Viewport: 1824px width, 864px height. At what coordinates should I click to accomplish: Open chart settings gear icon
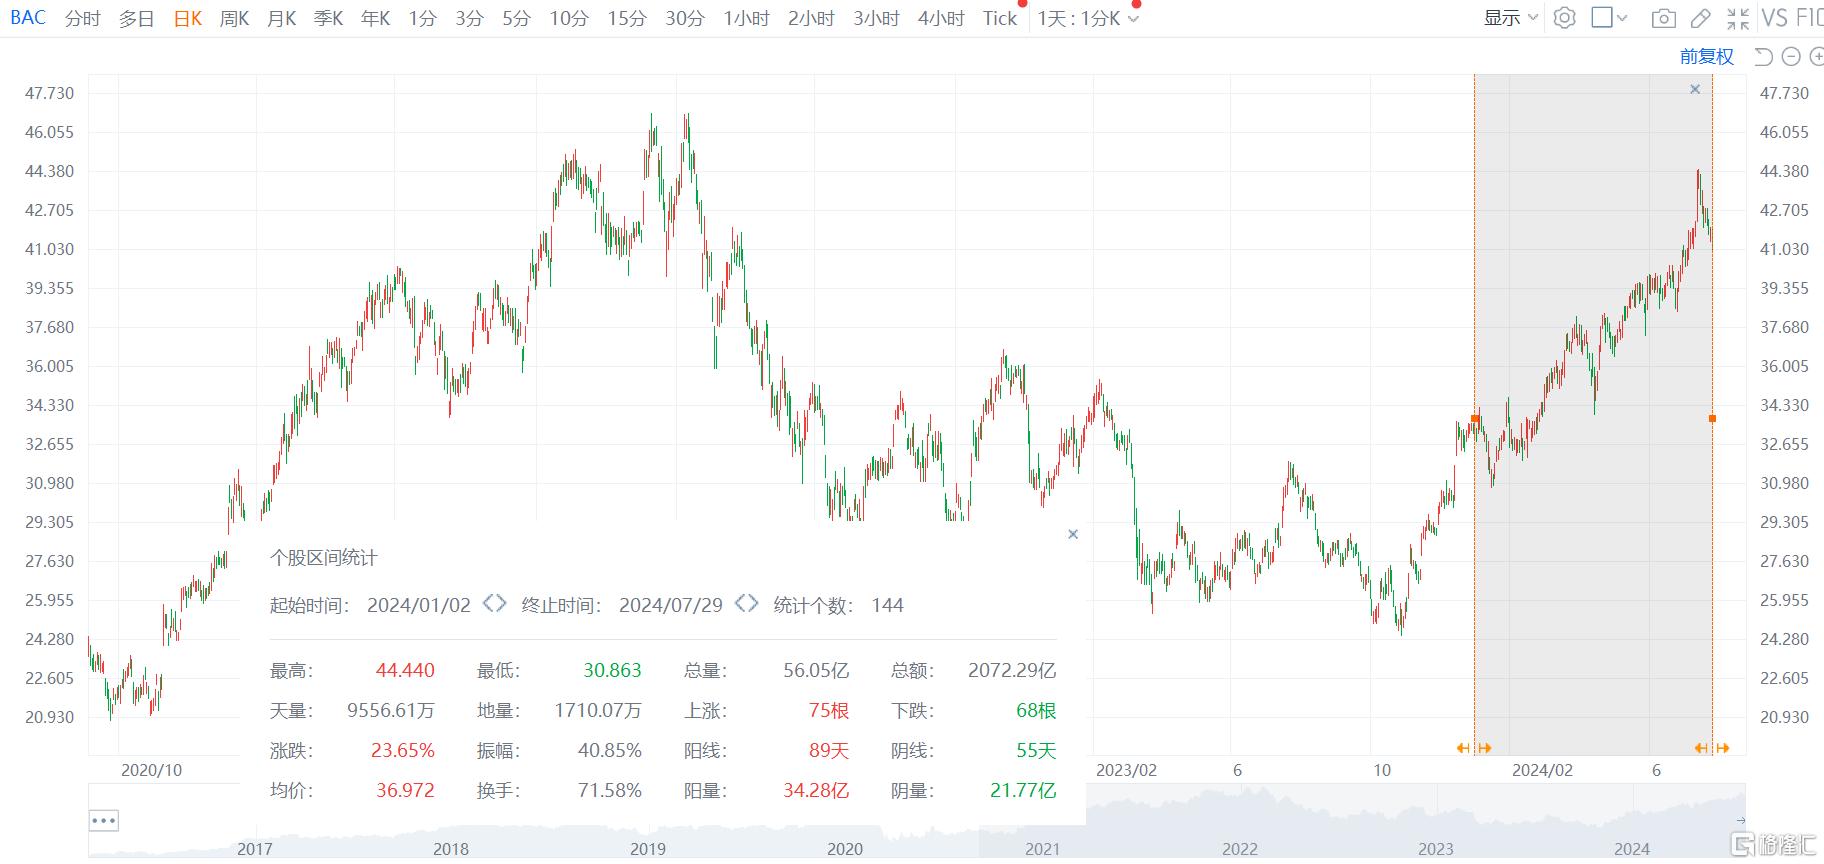coord(1565,18)
